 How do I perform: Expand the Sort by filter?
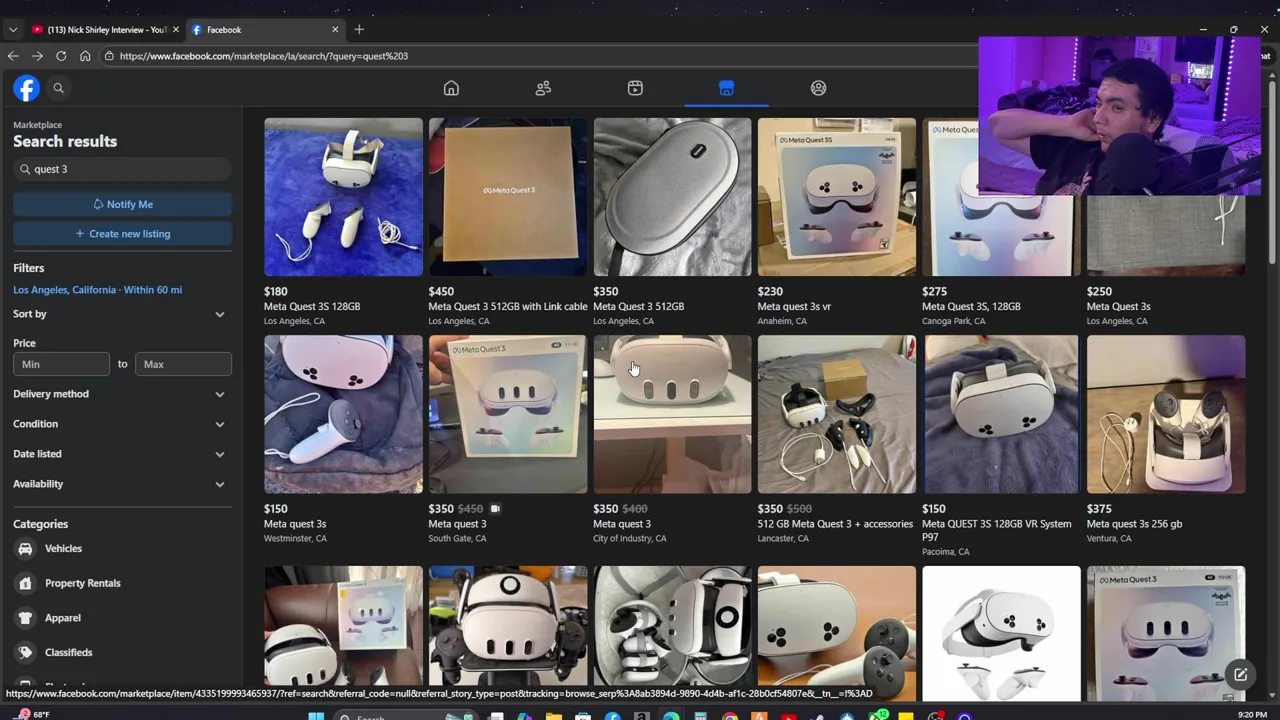[x=122, y=314]
